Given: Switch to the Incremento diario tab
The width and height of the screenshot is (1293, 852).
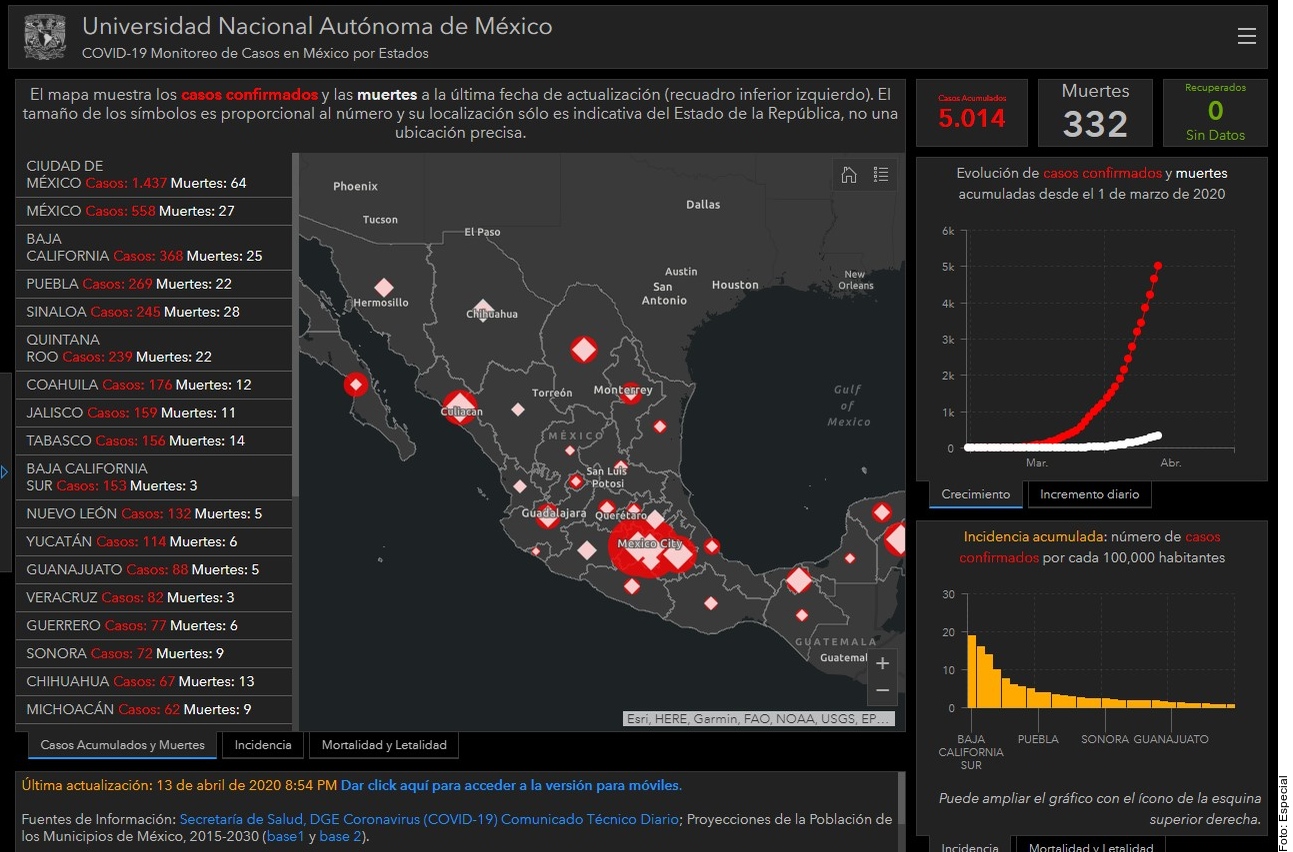Looking at the screenshot, I should tap(1089, 494).
